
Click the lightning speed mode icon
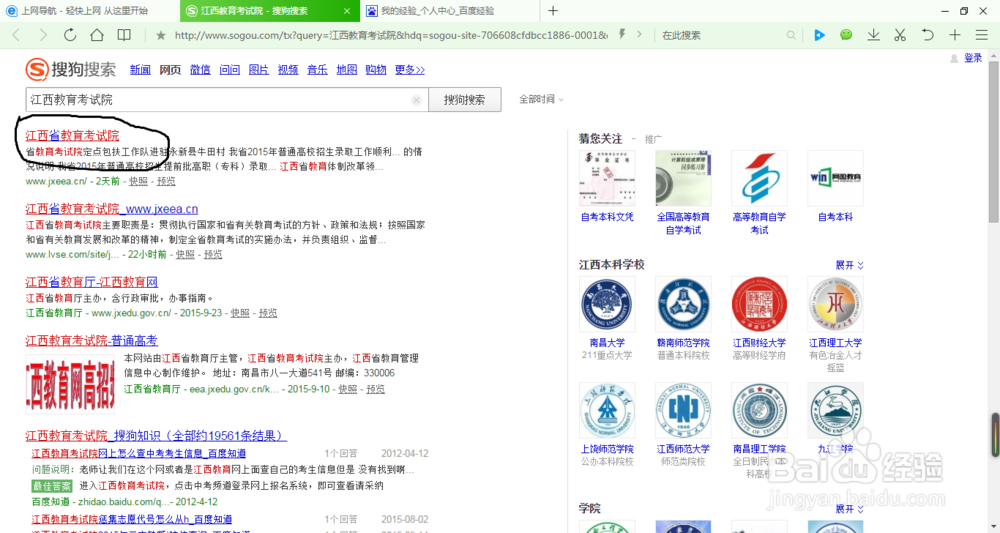tap(622, 34)
